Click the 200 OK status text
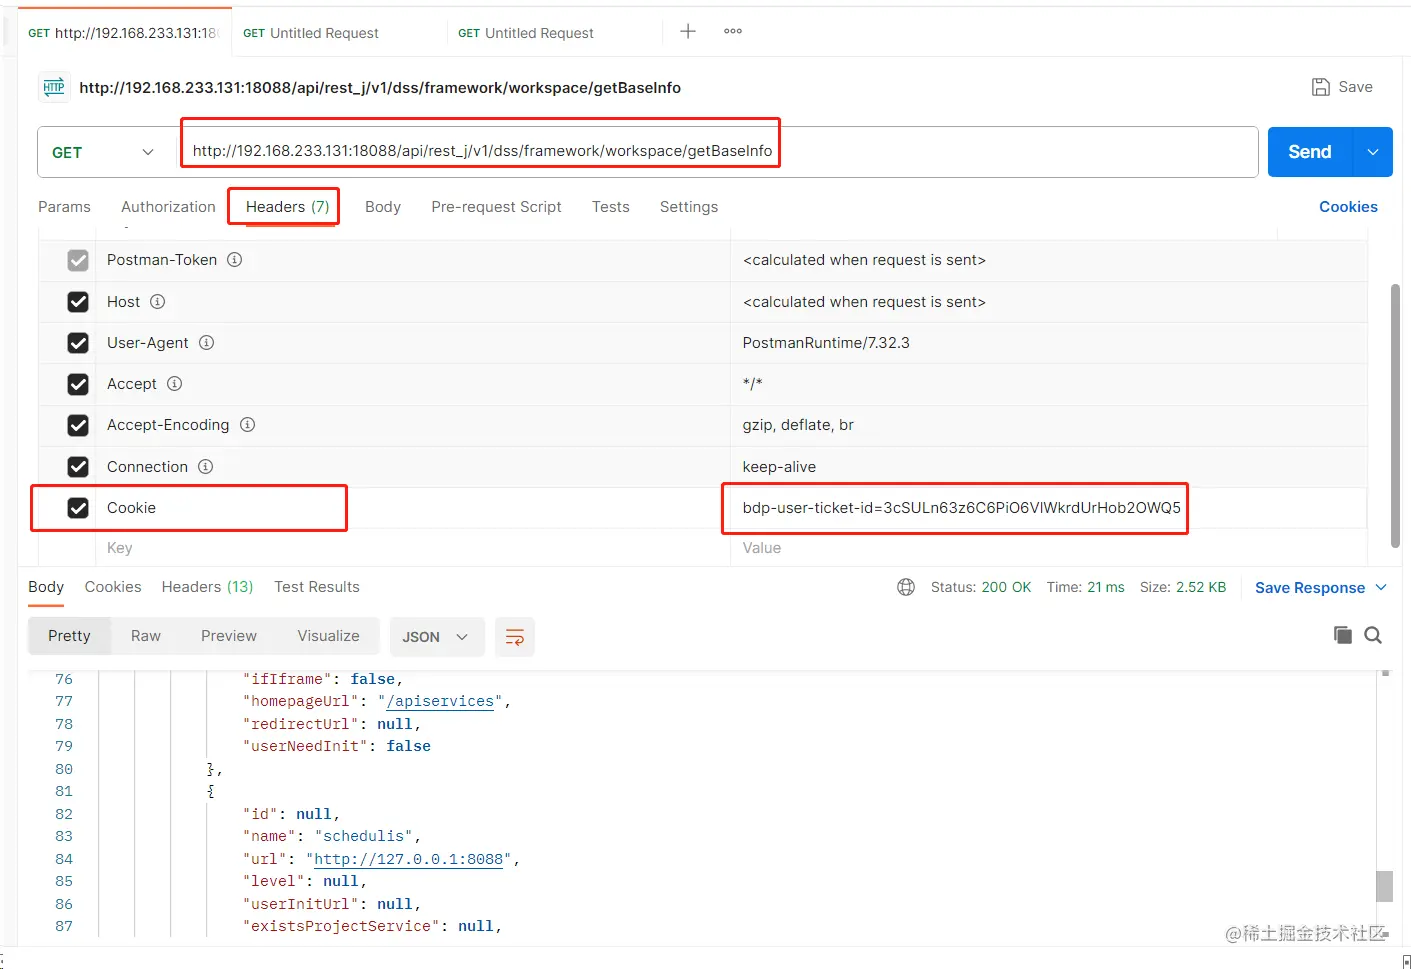The width and height of the screenshot is (1411, 969). click(1006, 587)
